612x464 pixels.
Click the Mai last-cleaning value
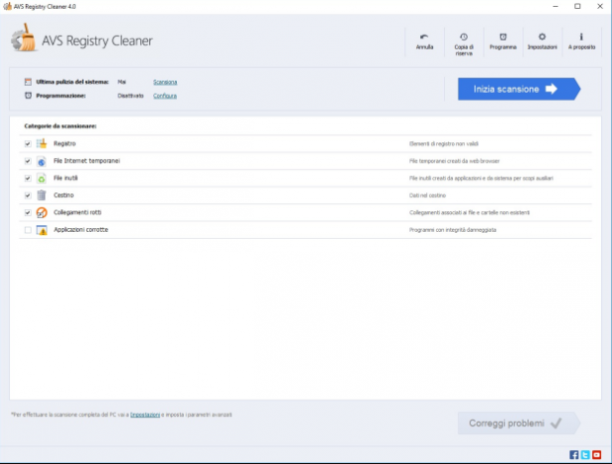[x=122, y=82]
